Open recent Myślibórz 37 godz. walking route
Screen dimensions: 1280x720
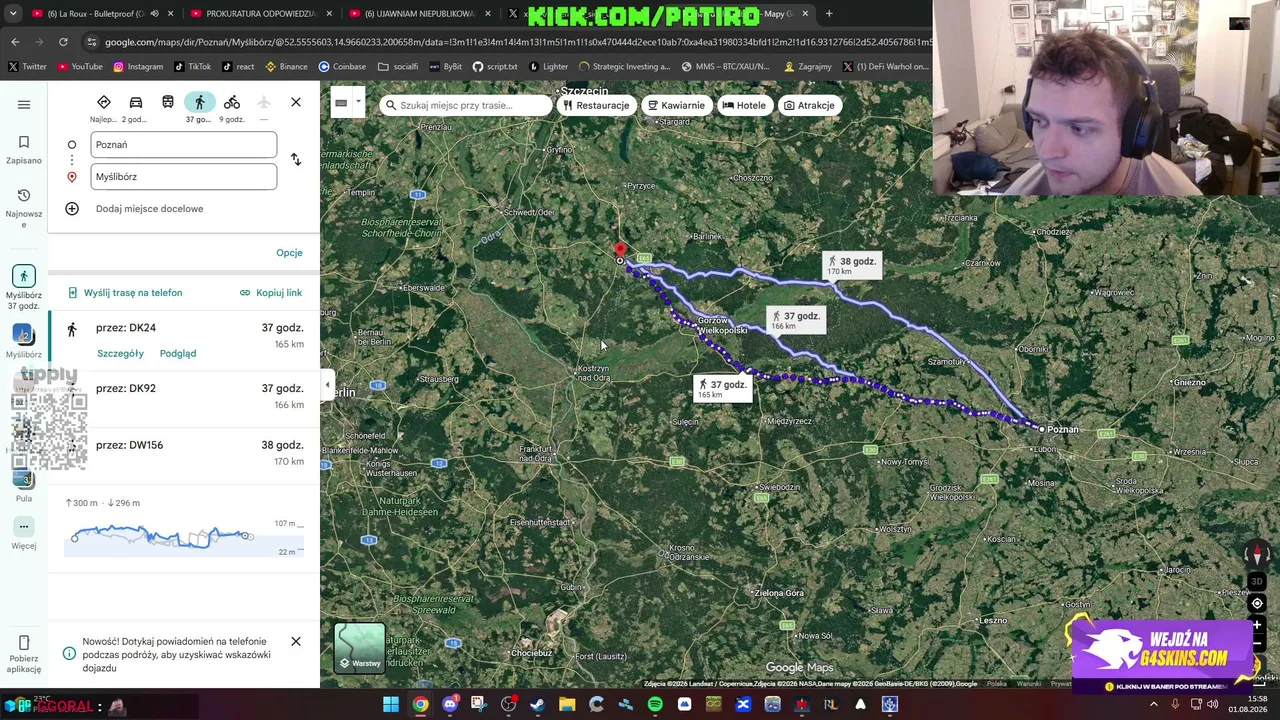(x=24, y=287)
